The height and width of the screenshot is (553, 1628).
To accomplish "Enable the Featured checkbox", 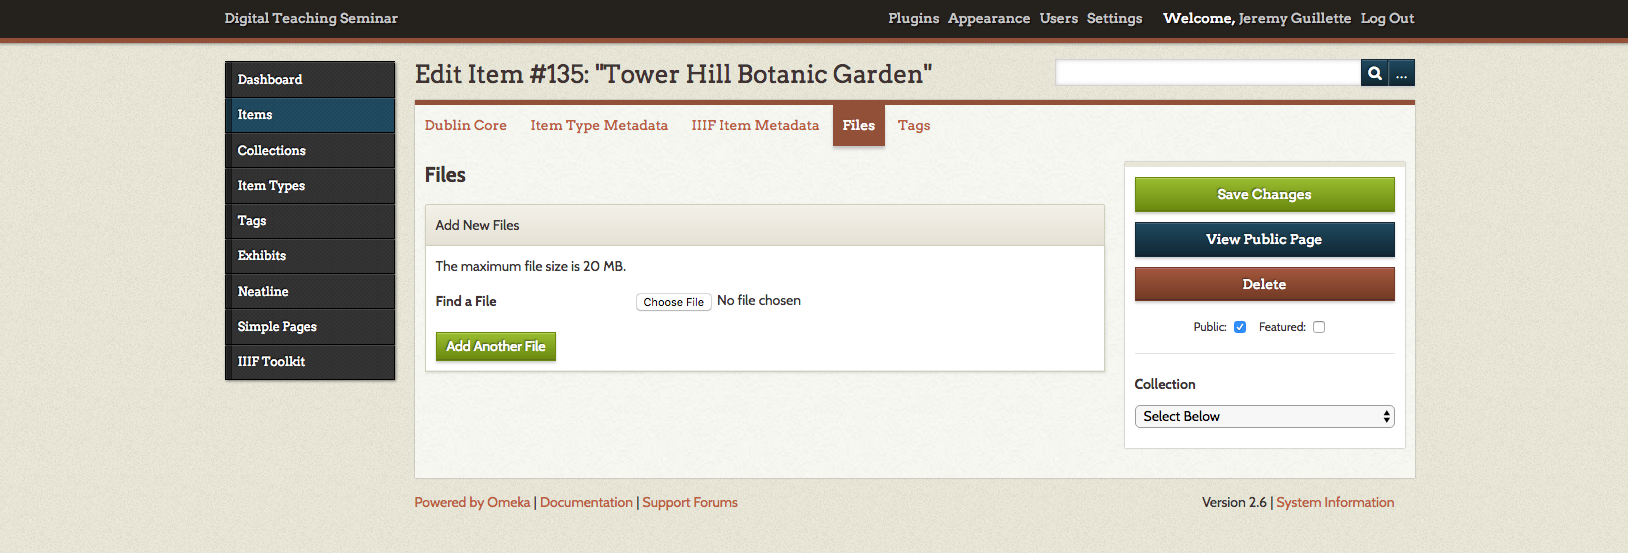I will click(1319, 327).
